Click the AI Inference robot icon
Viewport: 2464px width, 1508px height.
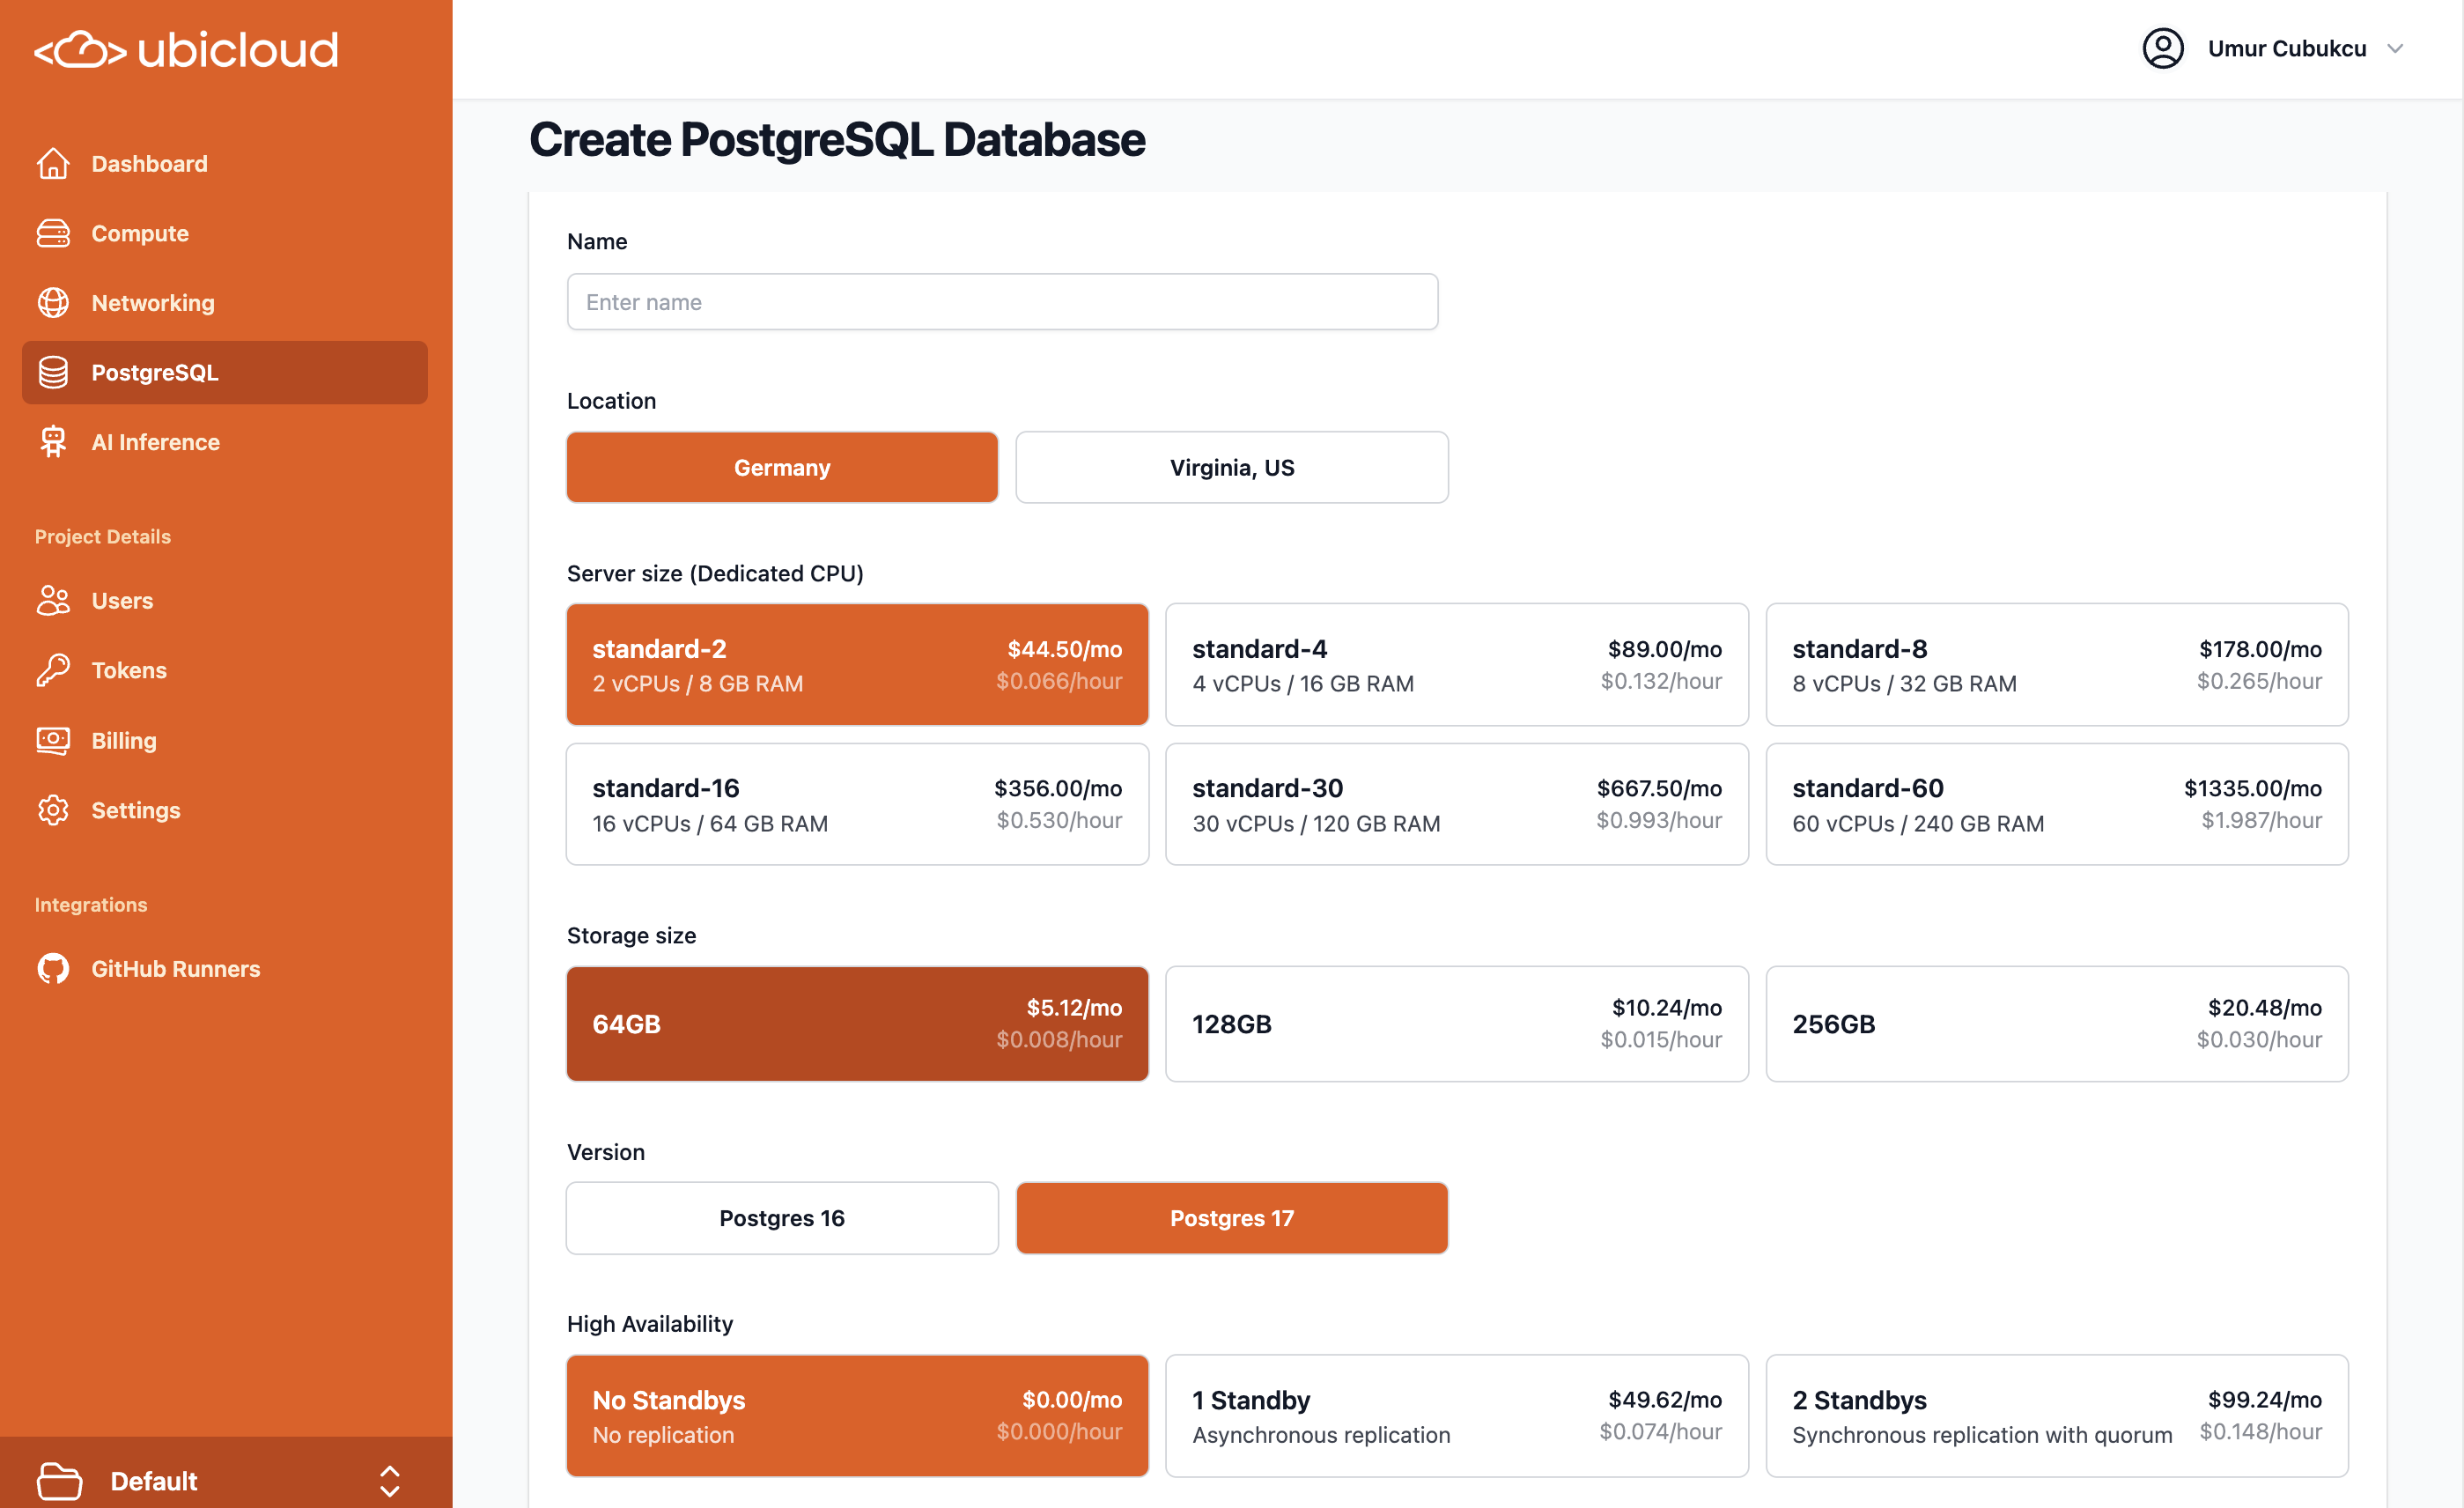click(53, 441)
